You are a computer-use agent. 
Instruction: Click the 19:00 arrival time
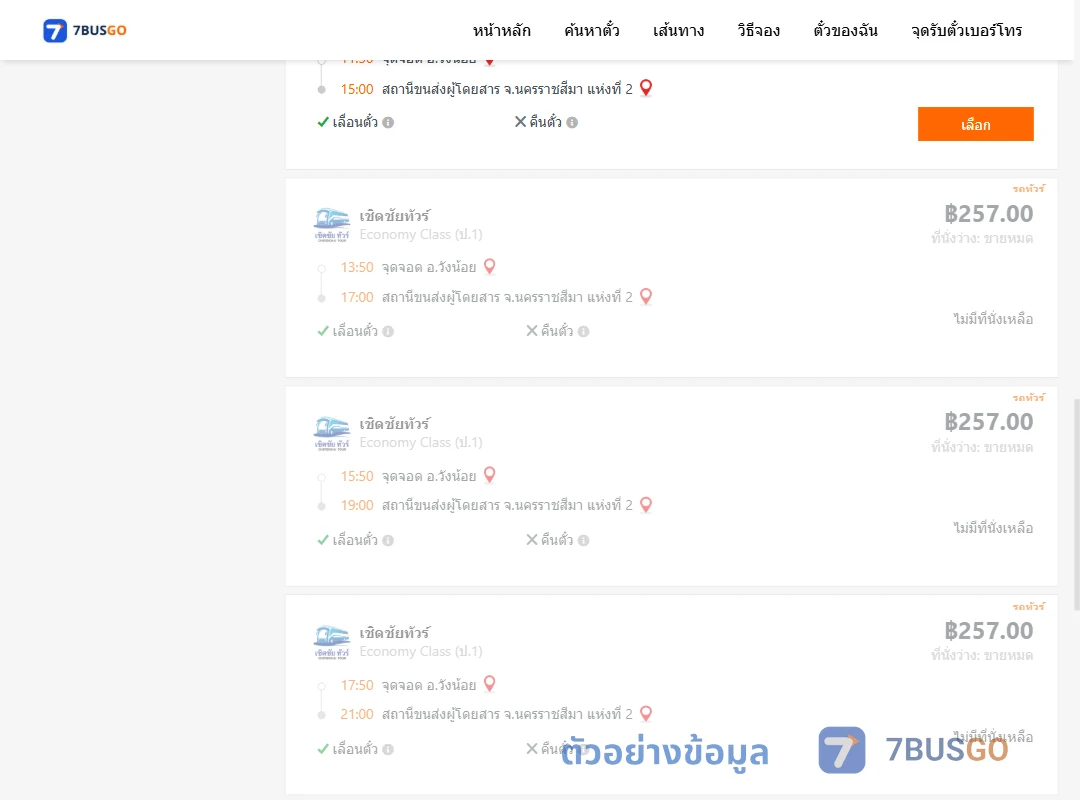357,506
